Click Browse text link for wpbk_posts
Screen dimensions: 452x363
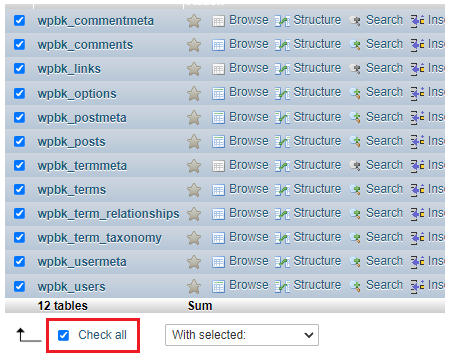tap(249, 141)
